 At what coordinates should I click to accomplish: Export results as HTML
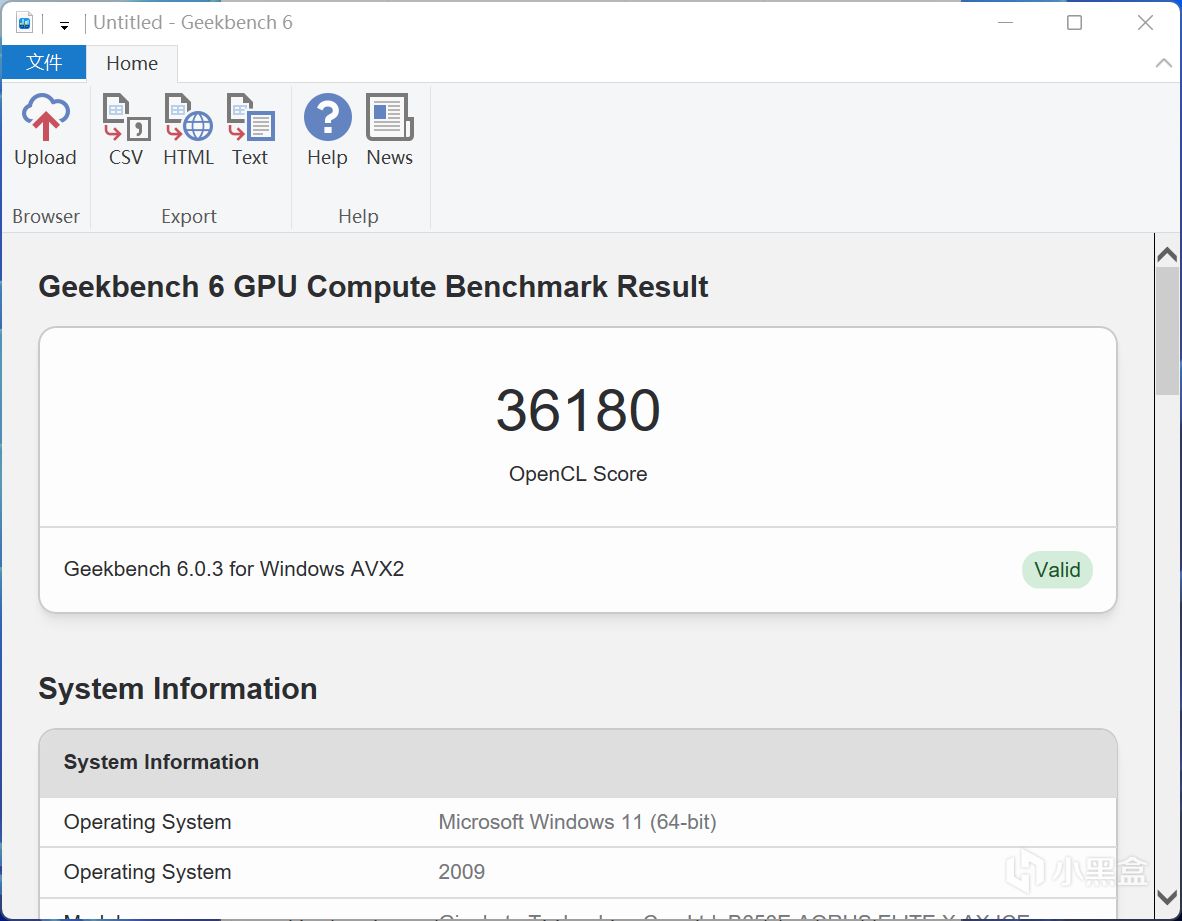tap(188, 130)
